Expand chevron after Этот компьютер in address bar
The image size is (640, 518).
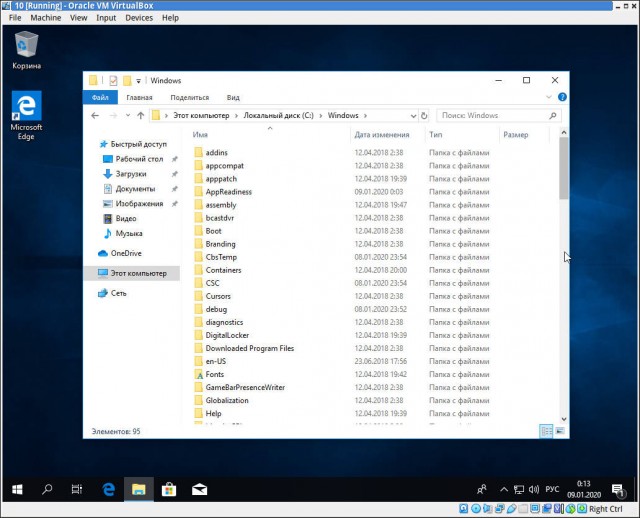coord(236,116)
